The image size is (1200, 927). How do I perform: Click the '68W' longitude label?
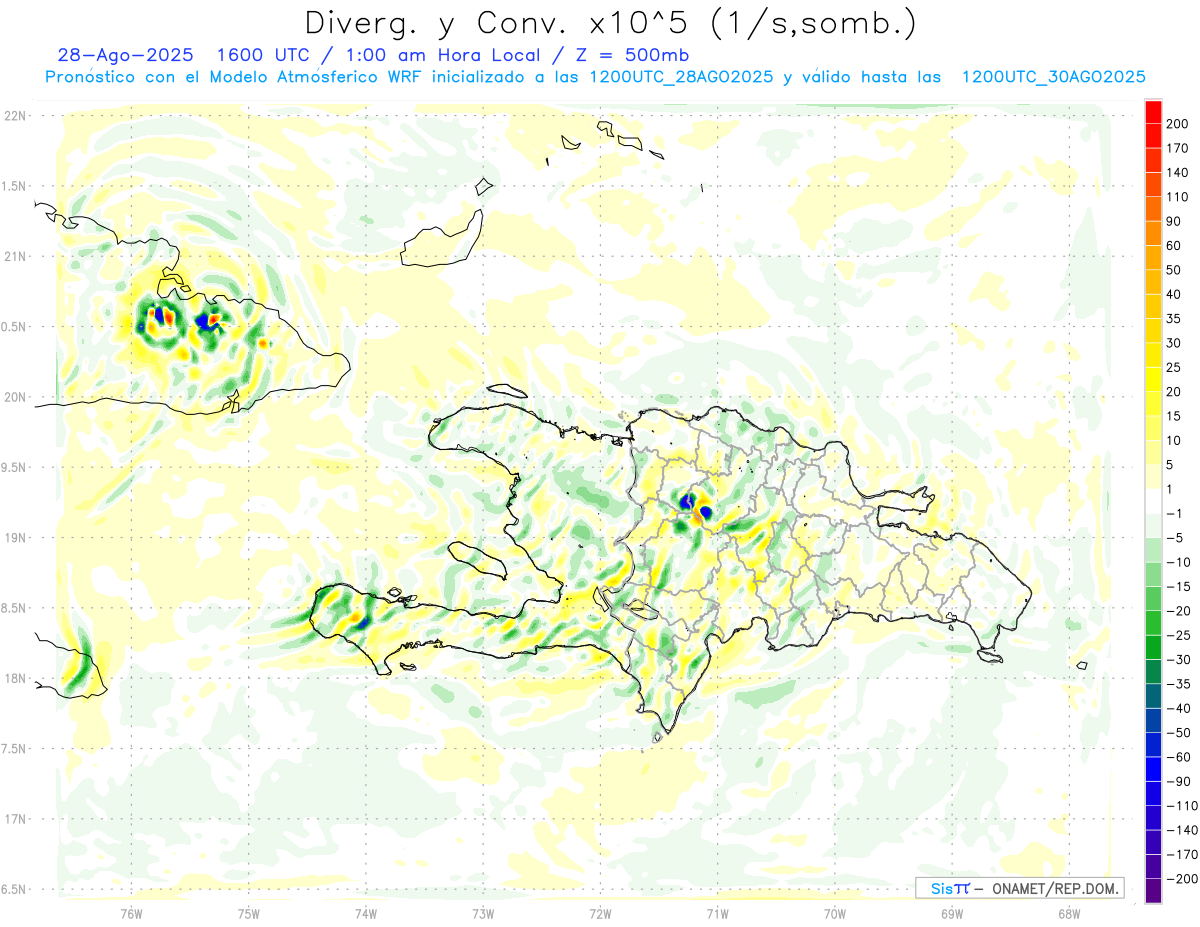pos(1069,913)
